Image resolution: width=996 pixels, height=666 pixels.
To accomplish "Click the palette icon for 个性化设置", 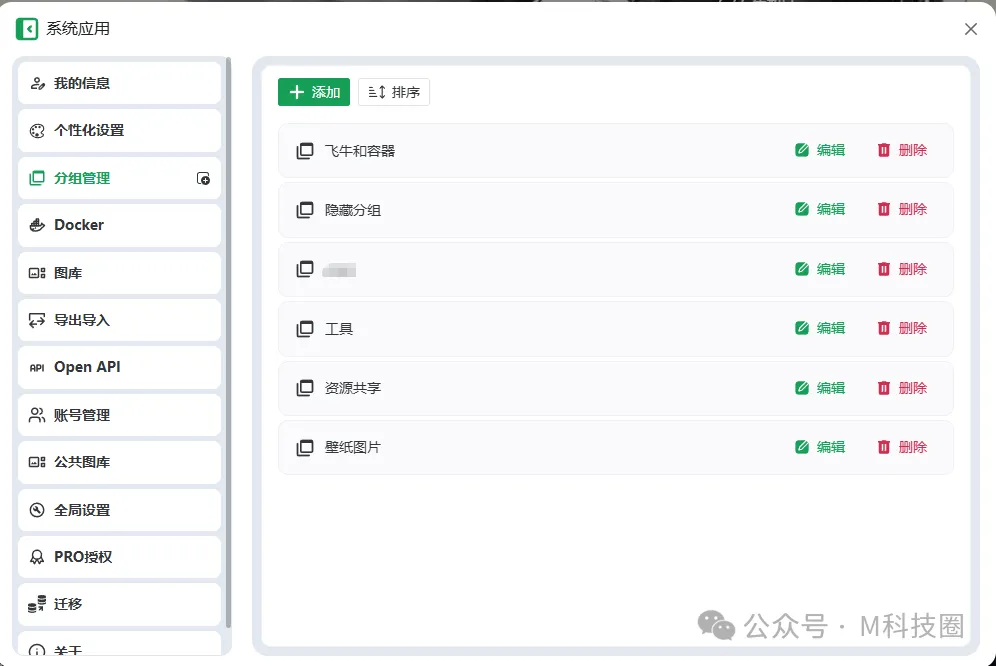I will pyautogui.click(x=37, y=131).
